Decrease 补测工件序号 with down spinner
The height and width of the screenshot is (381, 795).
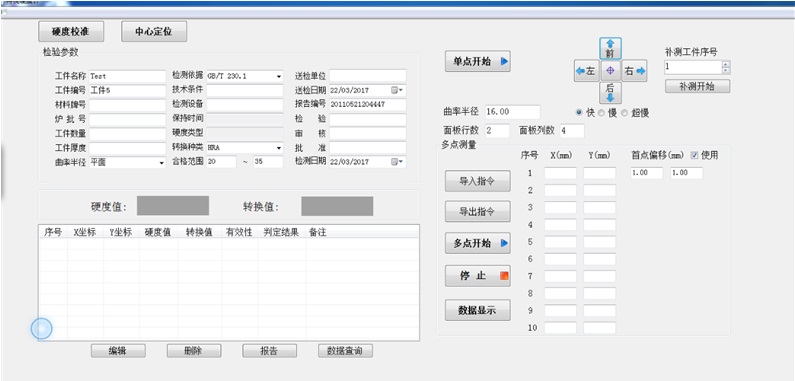(726, 70)
